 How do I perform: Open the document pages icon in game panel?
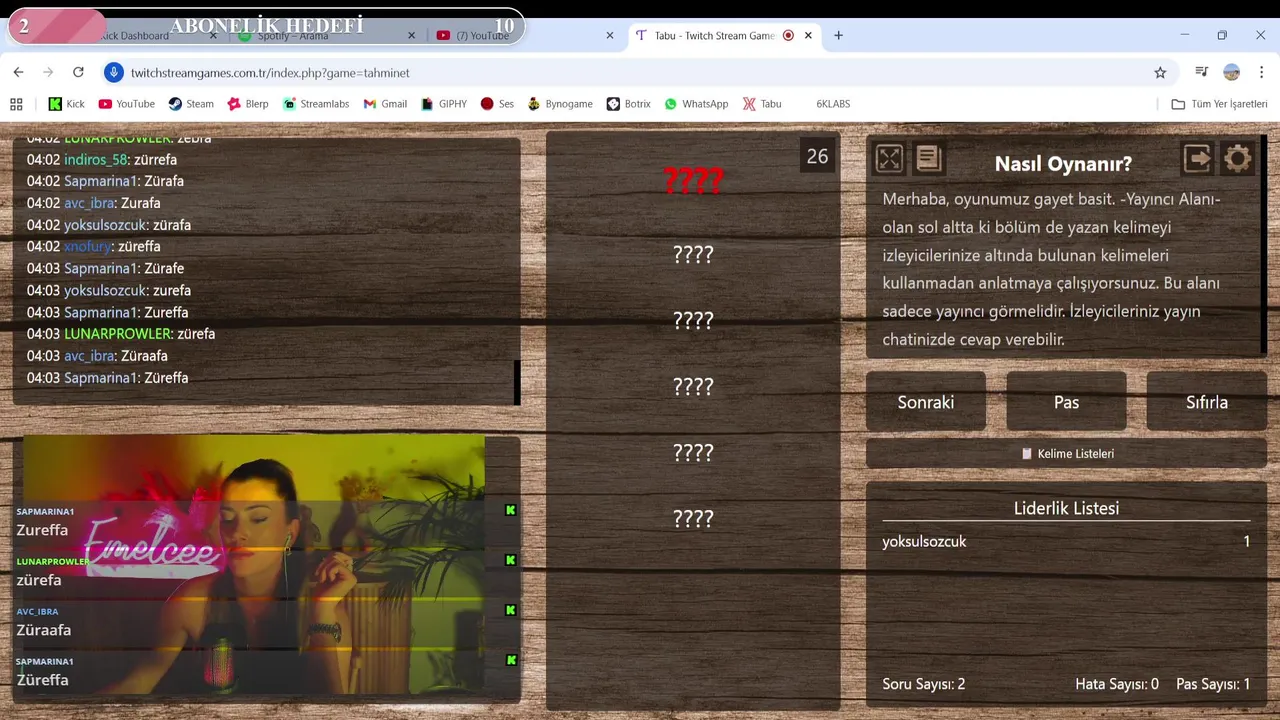pos(928,158)
